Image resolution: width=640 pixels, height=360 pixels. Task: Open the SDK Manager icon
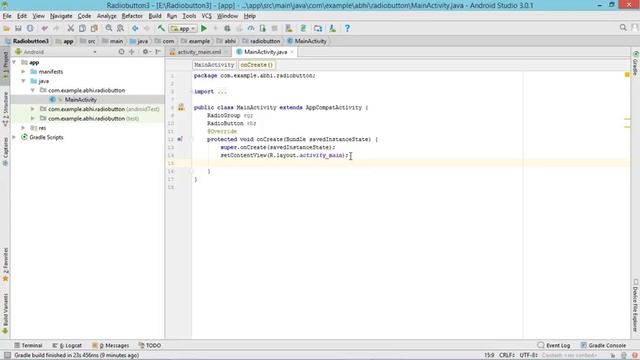point(333,29)
